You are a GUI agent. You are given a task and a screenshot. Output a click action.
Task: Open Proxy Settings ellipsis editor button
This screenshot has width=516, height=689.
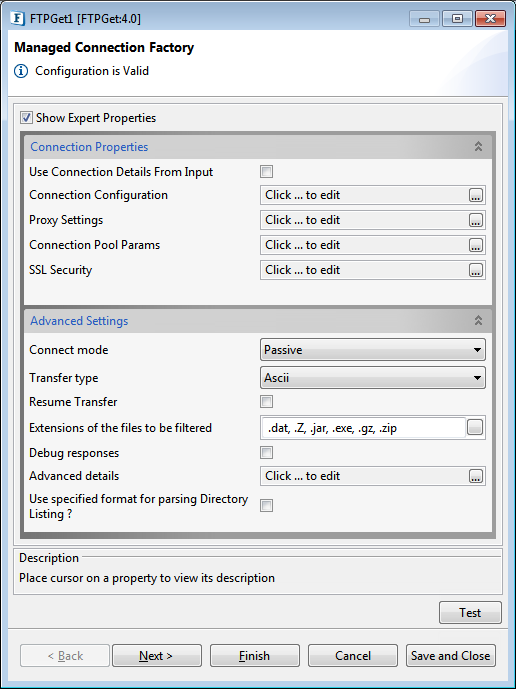(476, 220)
